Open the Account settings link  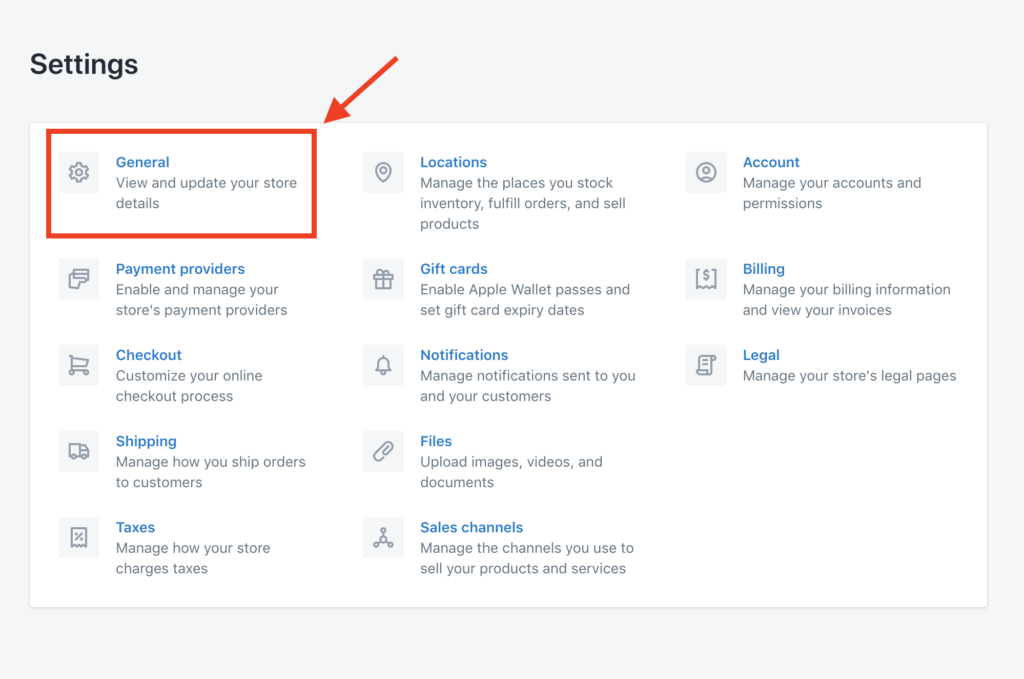[771, 162]
